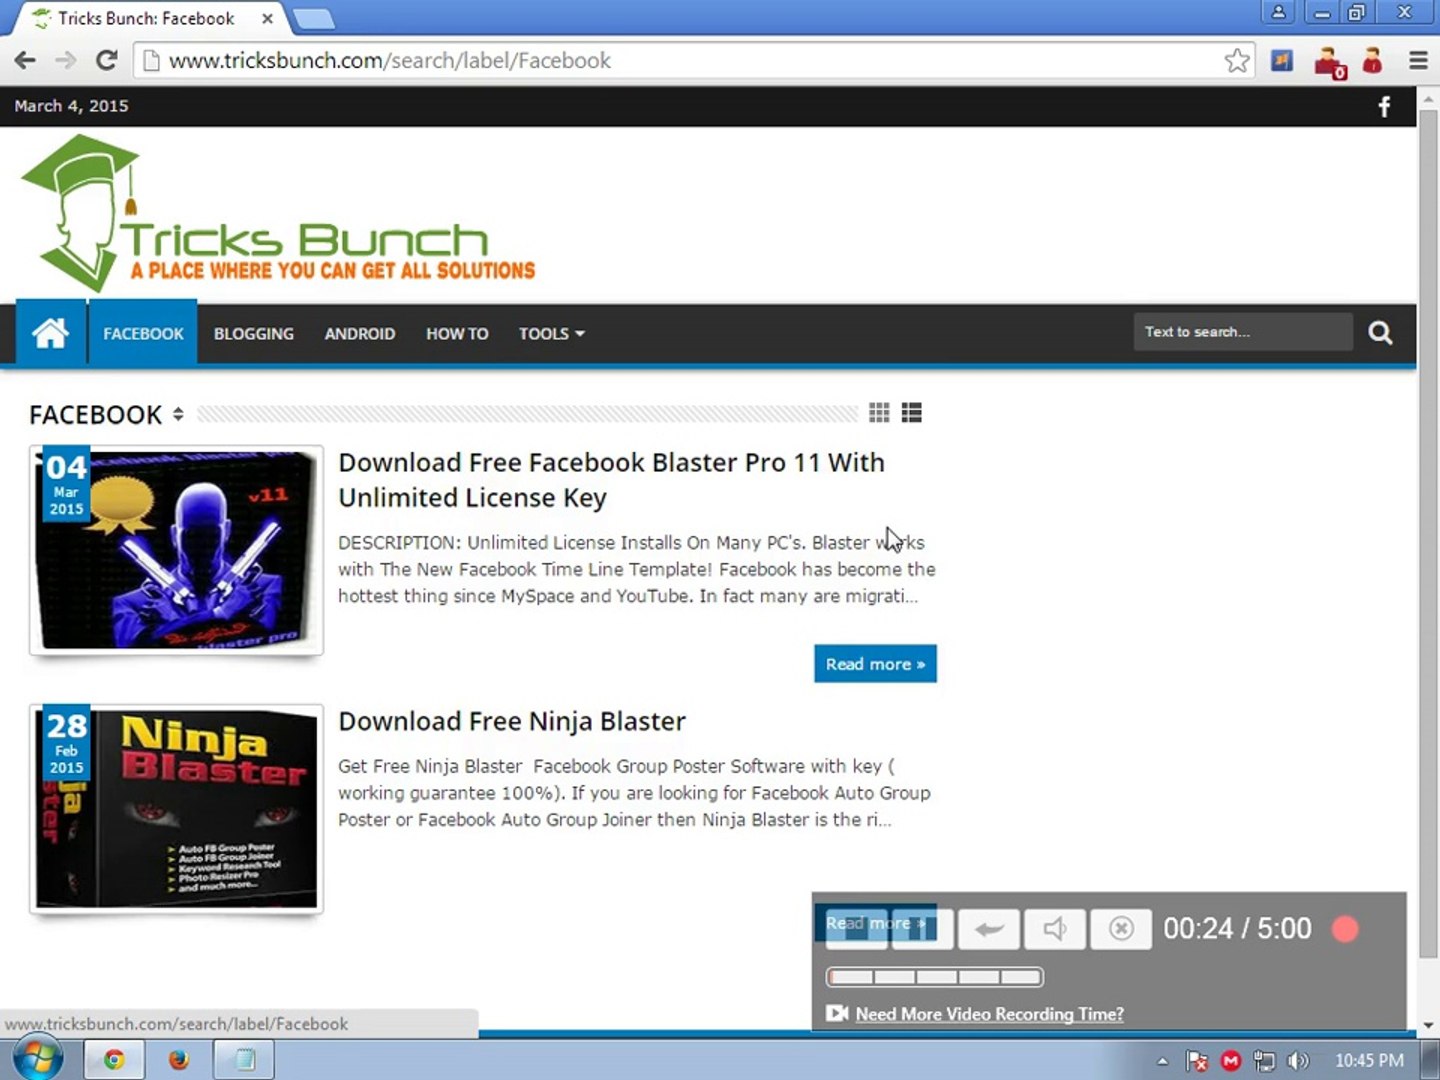Close the Tricks Bunch browser tab
This screenshot has width=1440, height=1080.
[268, 18]
